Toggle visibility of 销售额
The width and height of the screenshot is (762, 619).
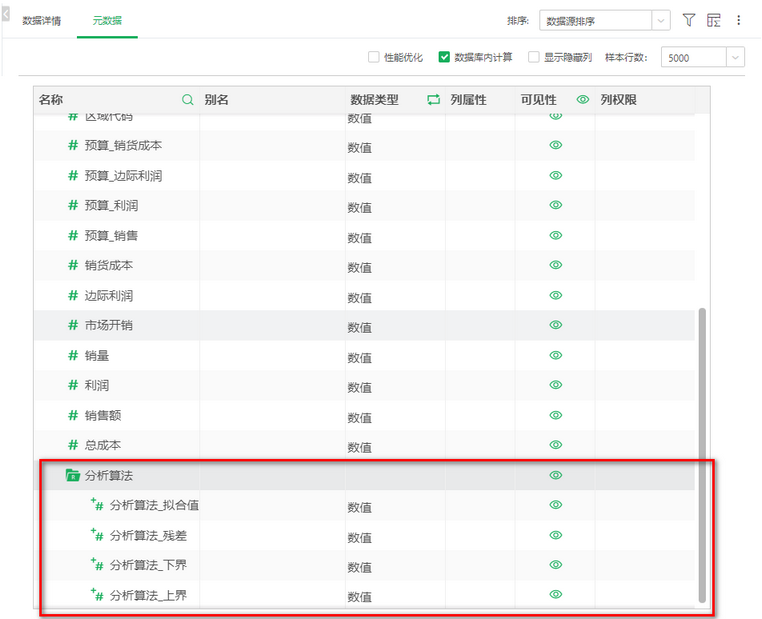(x=555, y=415)
